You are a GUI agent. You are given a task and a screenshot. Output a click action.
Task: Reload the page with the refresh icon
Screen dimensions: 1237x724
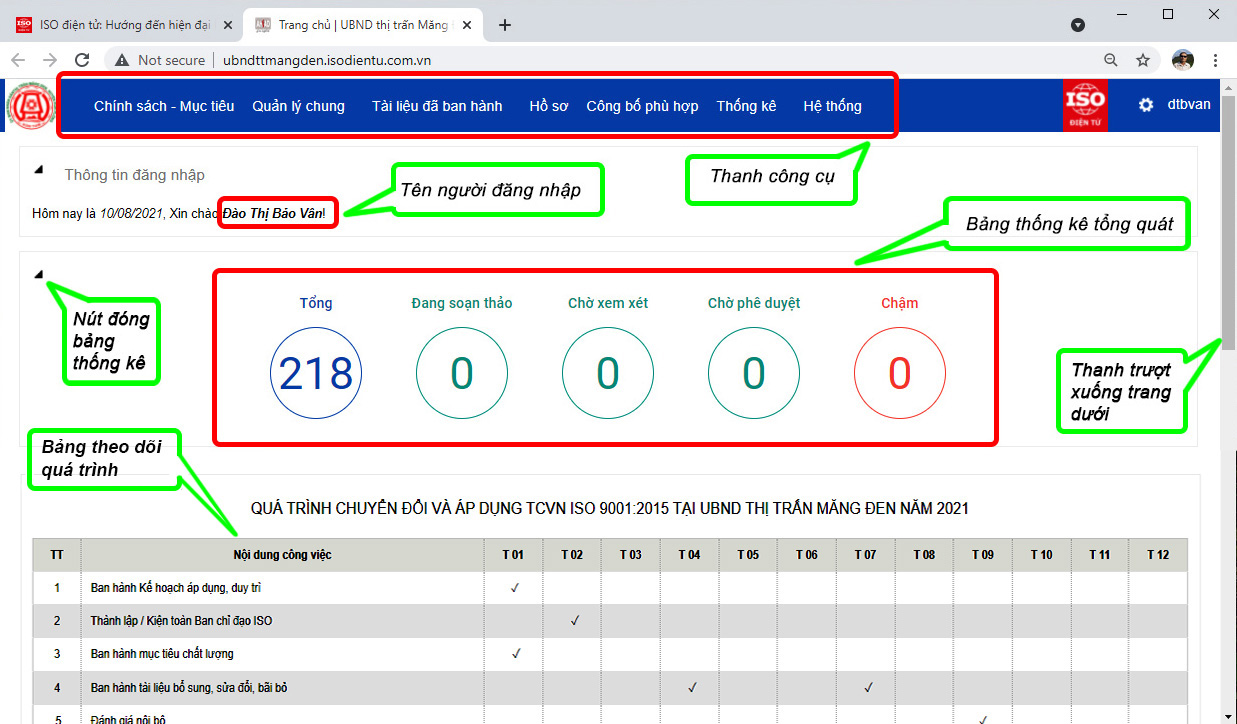pyautogui.click(x=82, y=60)
